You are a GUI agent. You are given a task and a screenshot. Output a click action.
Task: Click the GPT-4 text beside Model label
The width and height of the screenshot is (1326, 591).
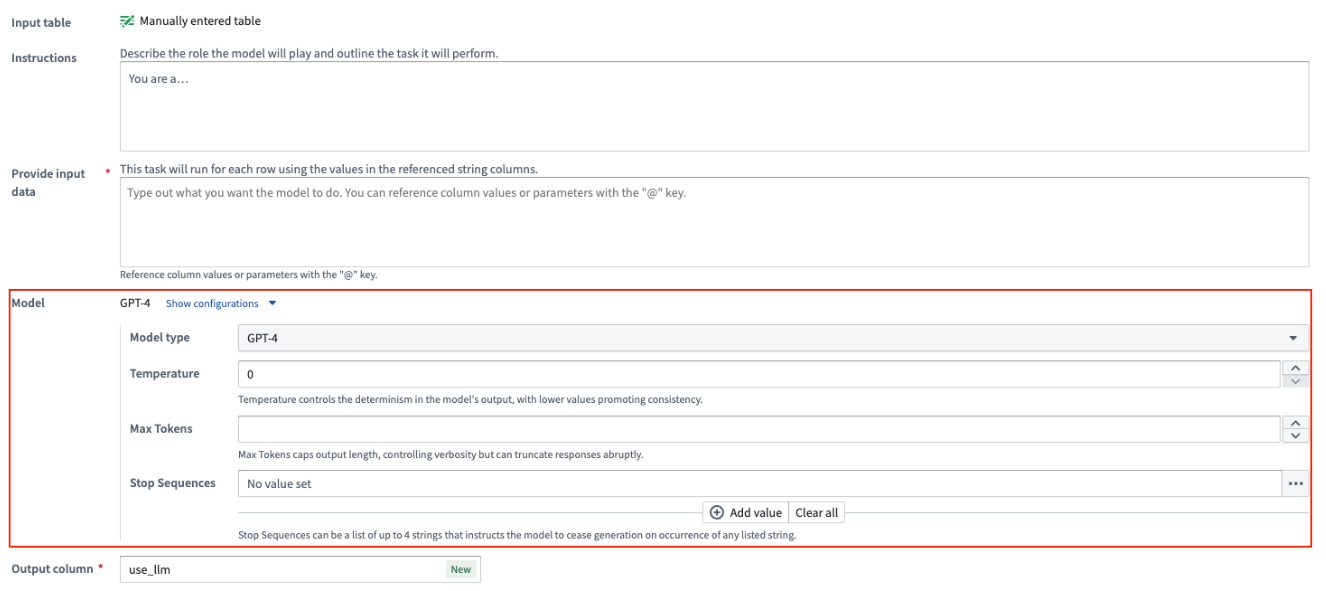pos(135,303)
